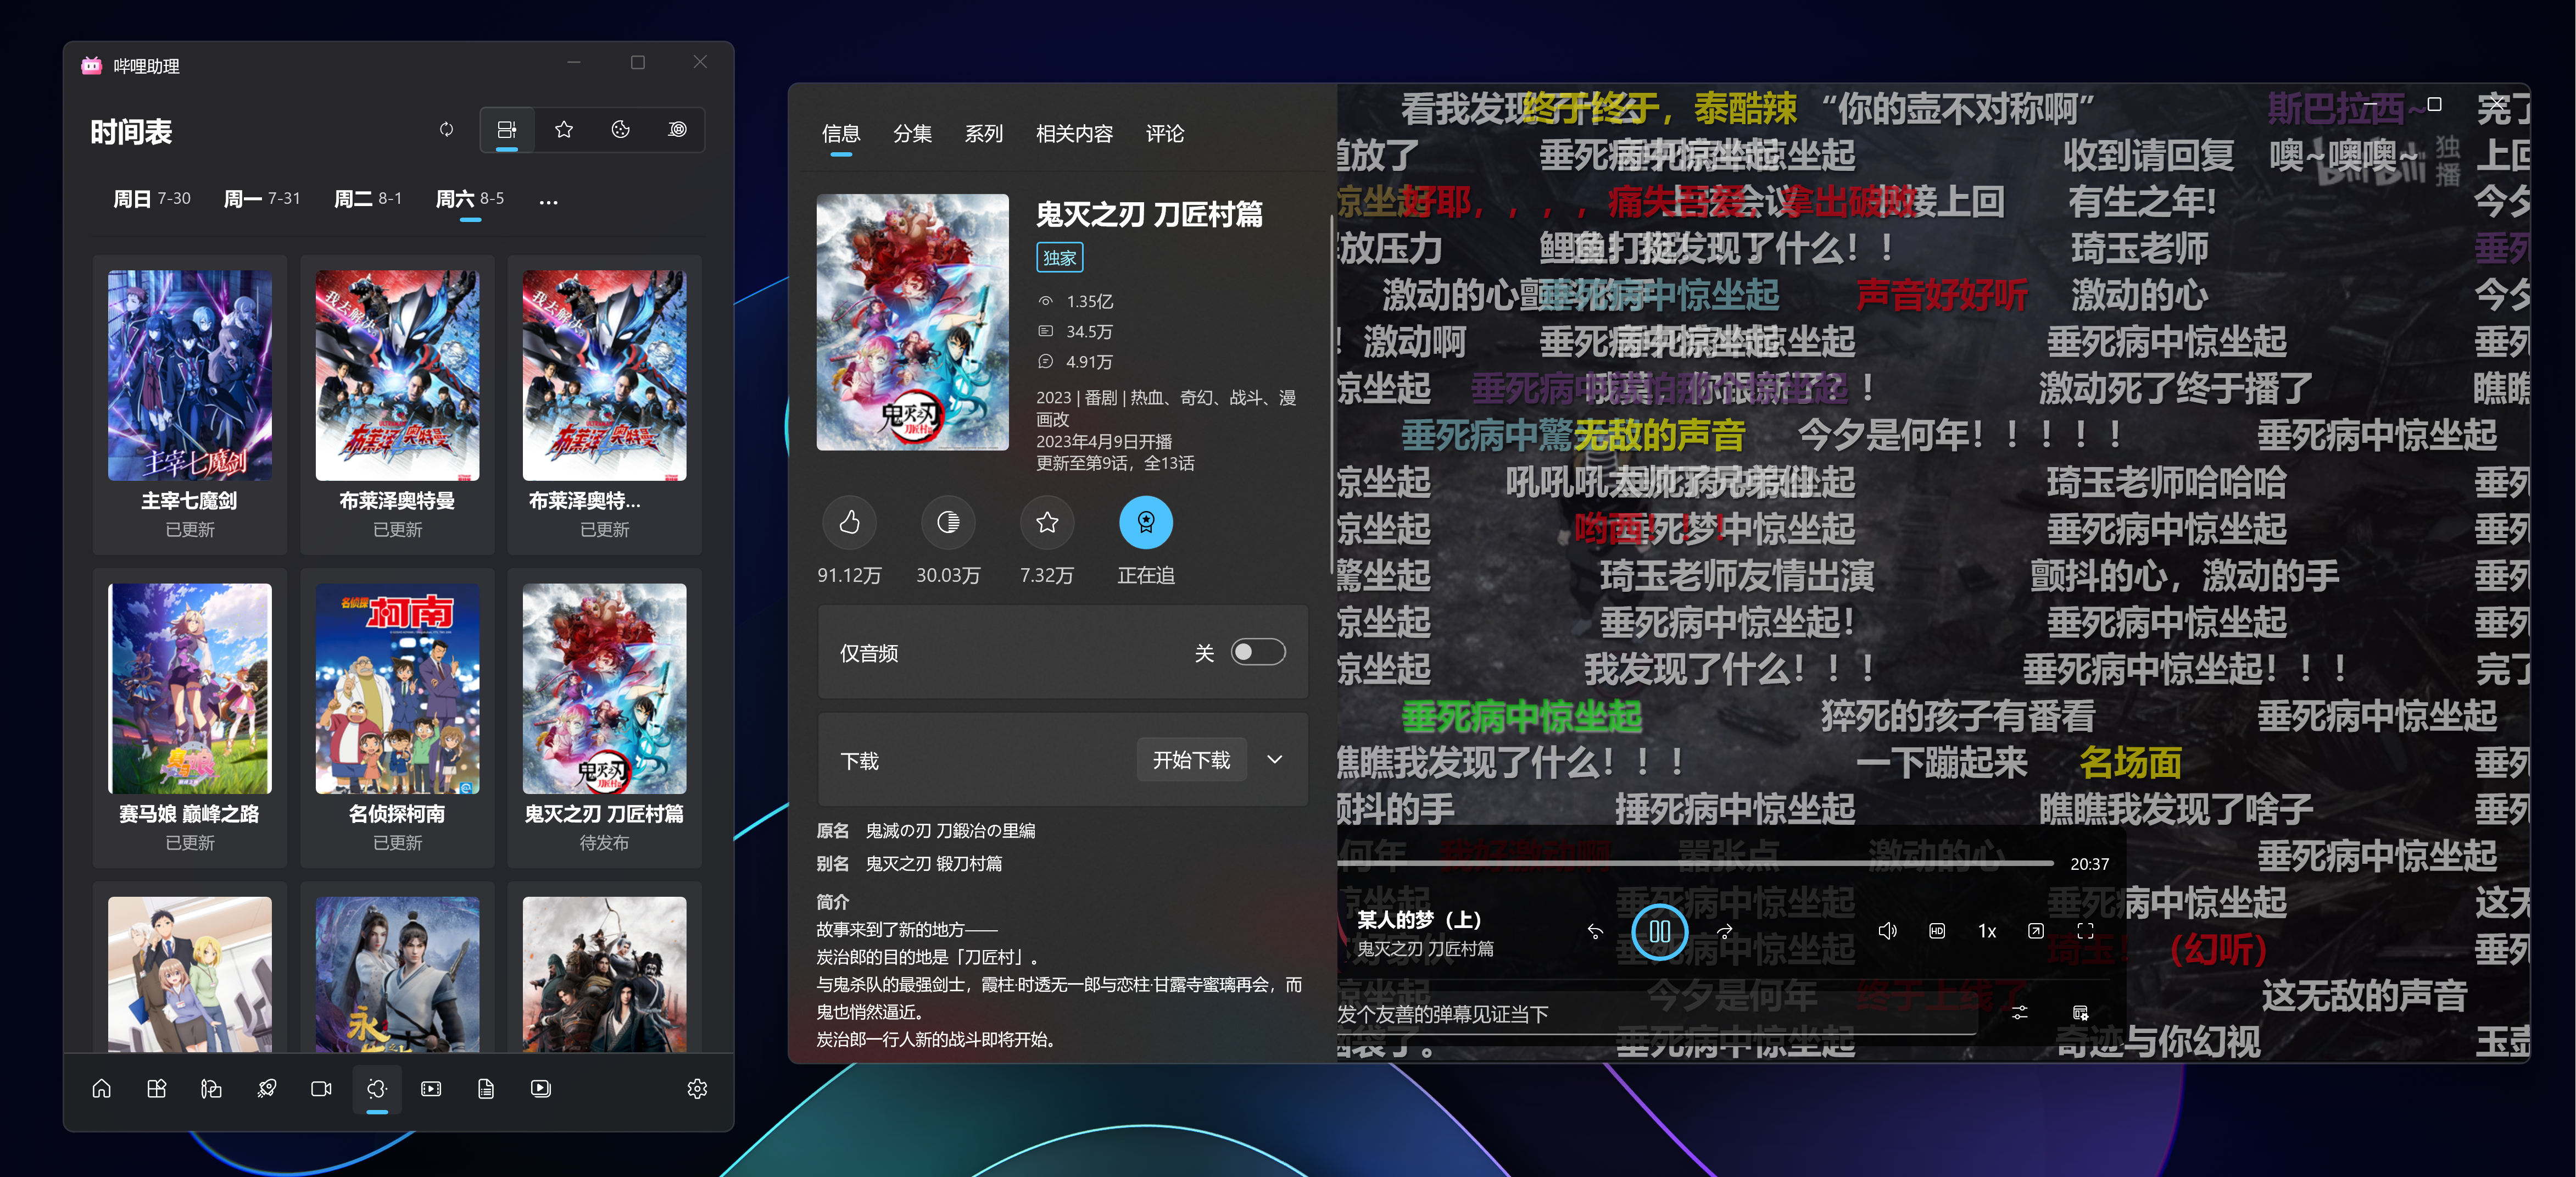Toggle the star favorite button 7.32万

[x=1046, y=522]
